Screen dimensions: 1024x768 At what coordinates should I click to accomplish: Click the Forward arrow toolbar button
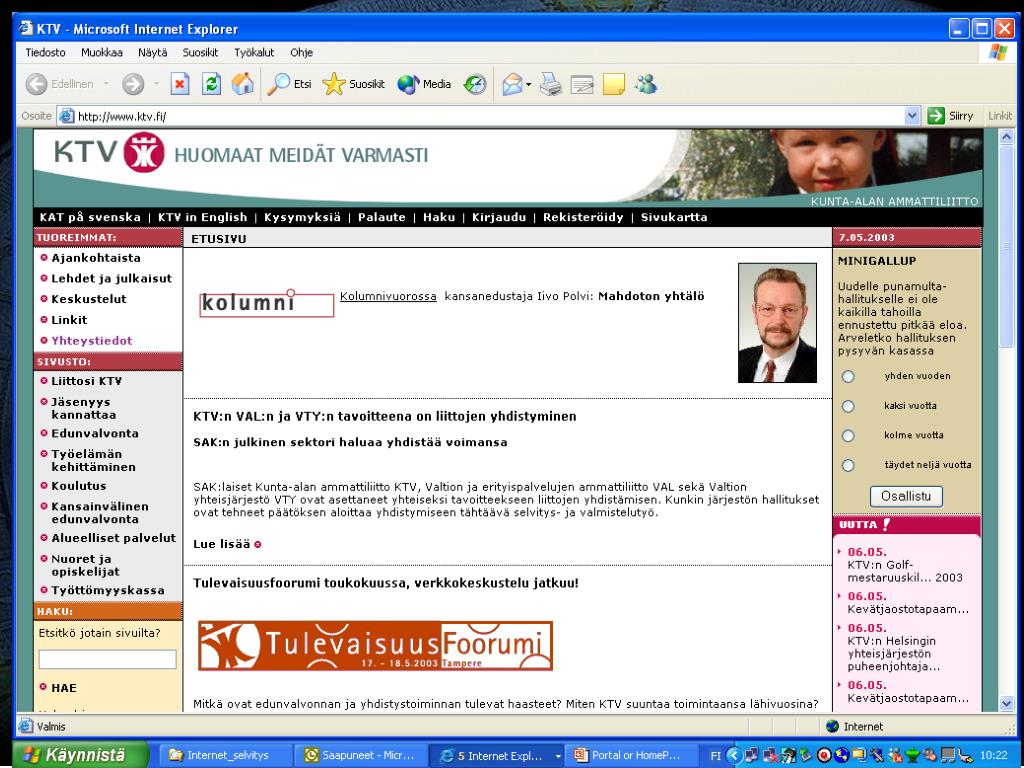click(133, 84)
